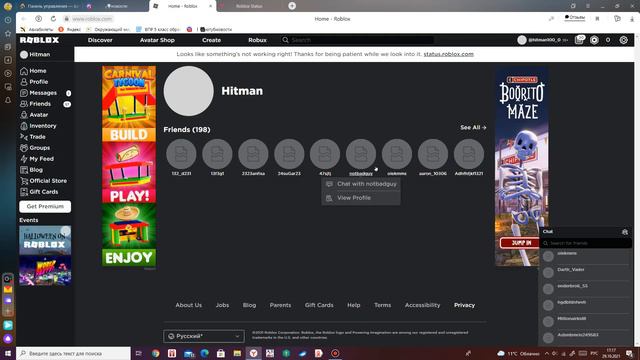Open Messages in the sidebar
The image size is (640, 360).
[39, 93]
